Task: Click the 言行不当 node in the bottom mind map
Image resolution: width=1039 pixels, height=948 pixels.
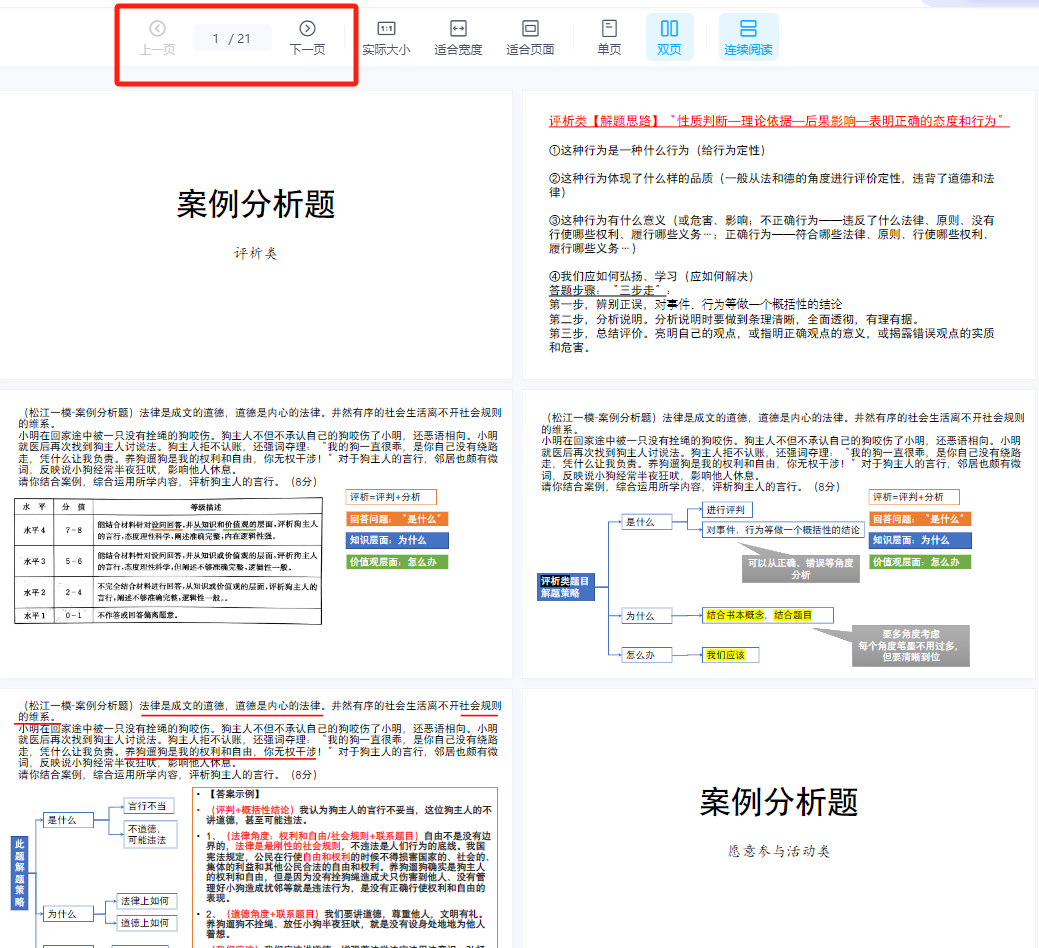Action: tap(149, 806)
